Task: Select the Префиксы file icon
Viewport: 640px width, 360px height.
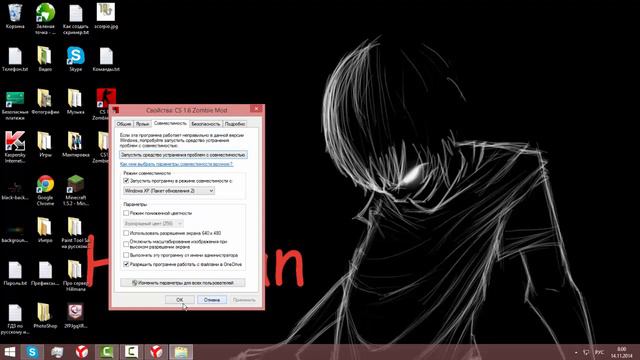Action: (45, 270)
